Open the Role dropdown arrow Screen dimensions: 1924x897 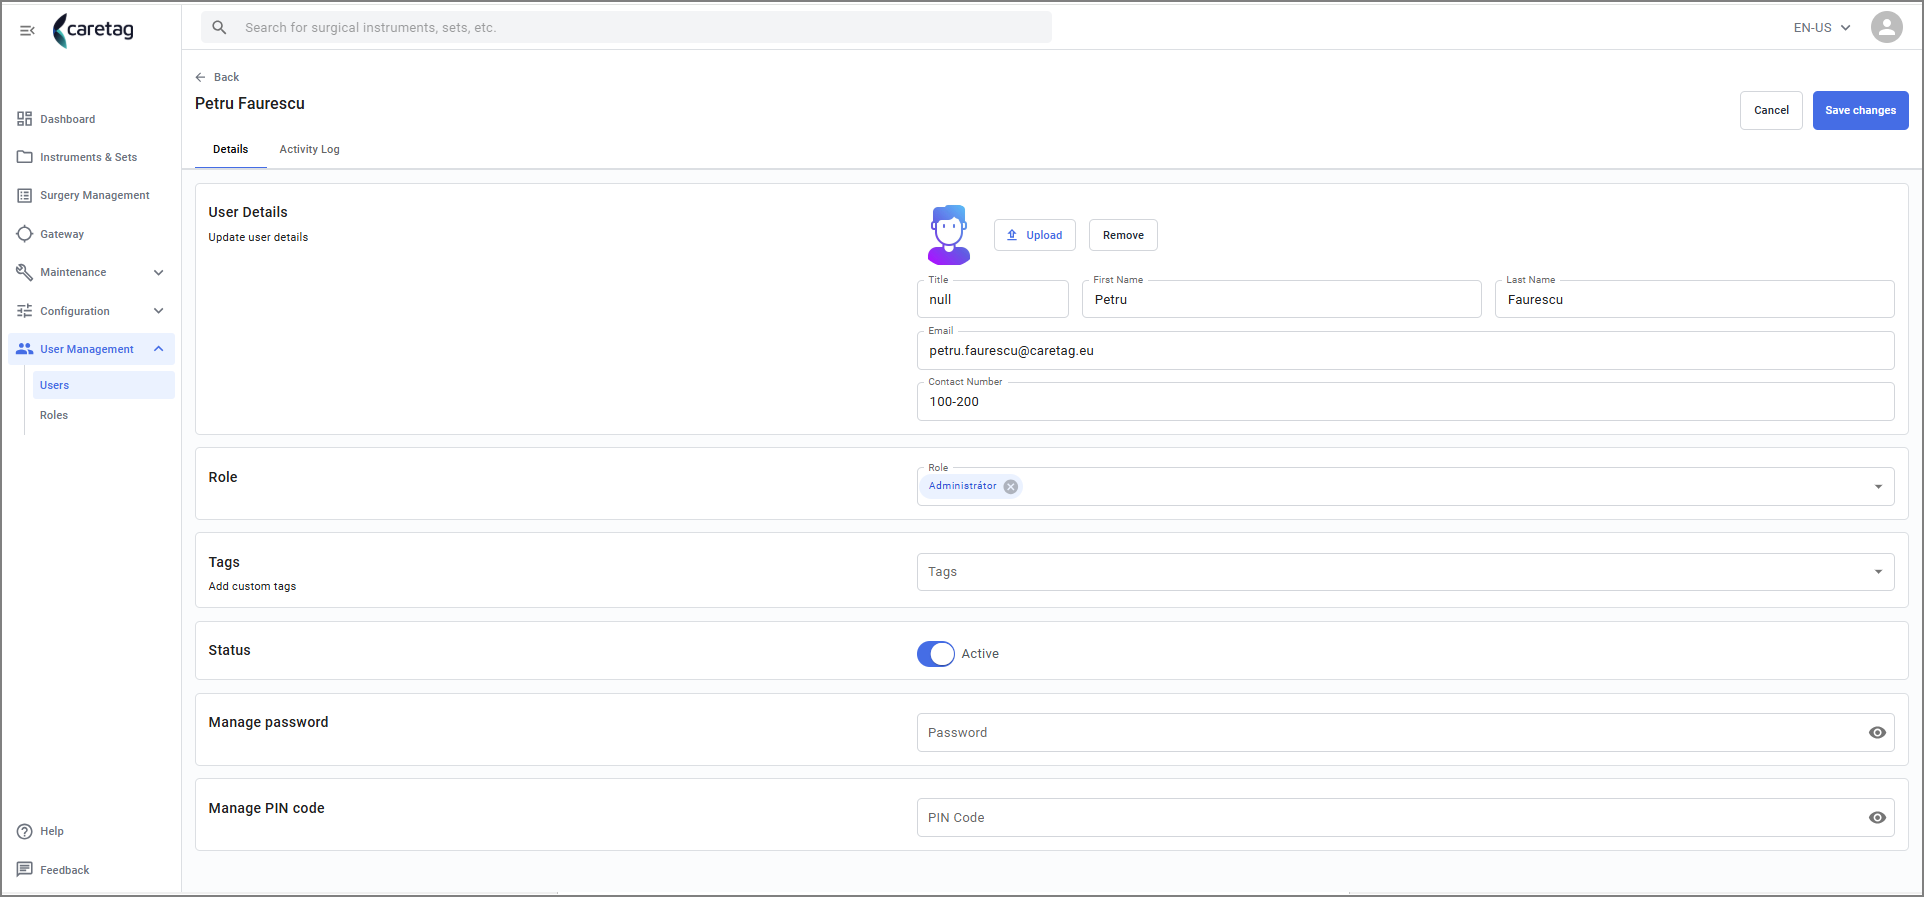pos(1878,487)
